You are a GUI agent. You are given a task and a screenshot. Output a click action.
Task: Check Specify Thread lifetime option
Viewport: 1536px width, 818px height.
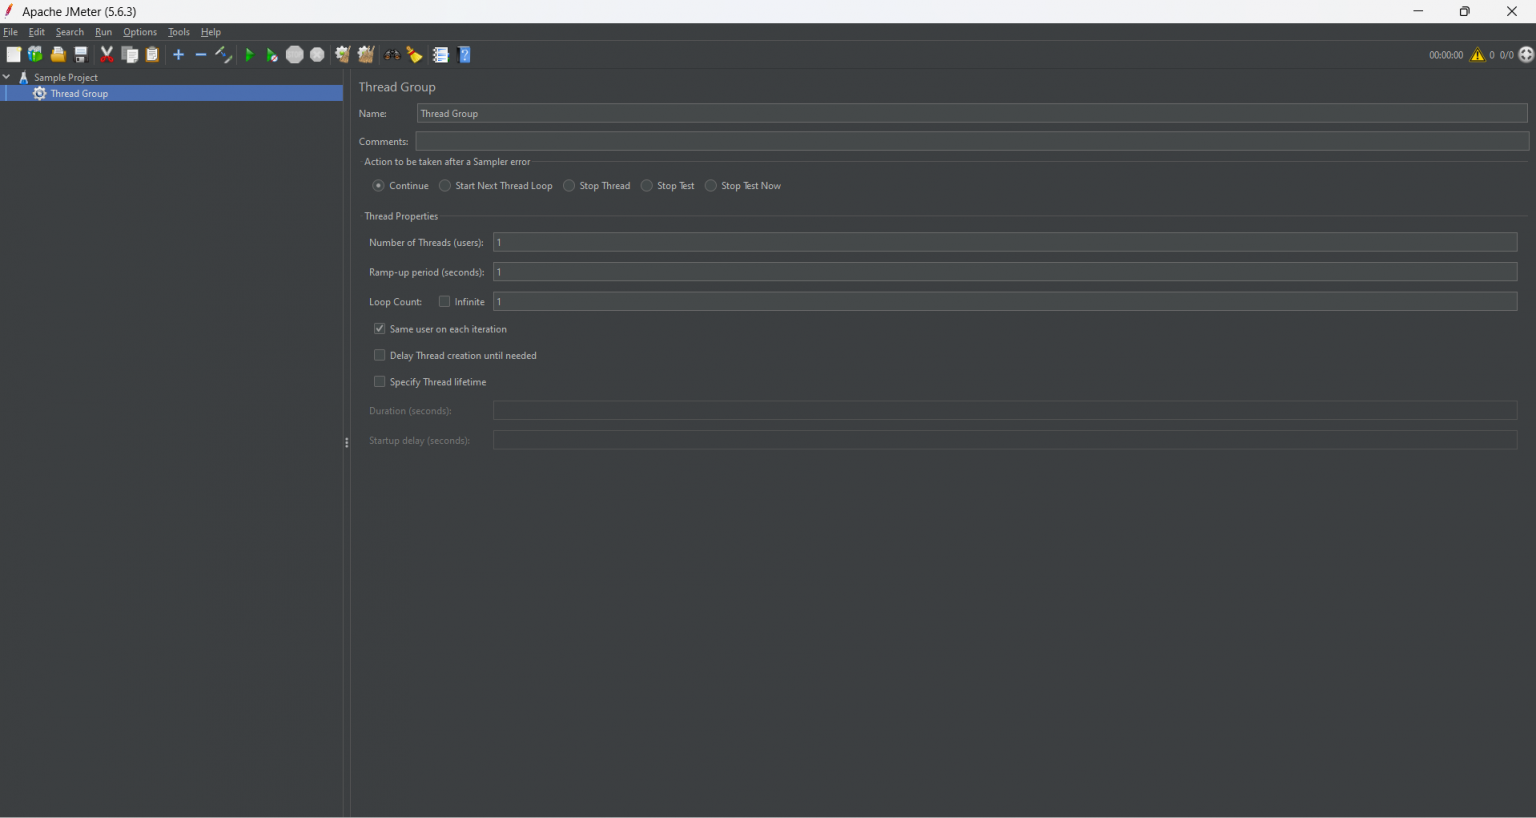pos(379,381)
